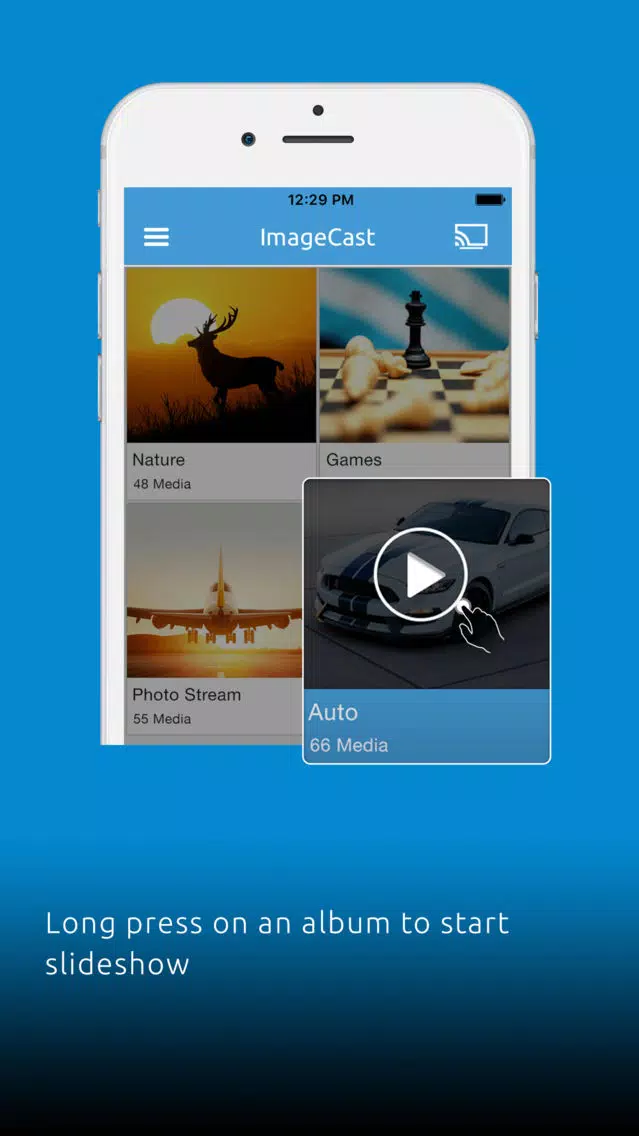This screenshot has width=639, height=1136.
Task: Click the Nature album label
Action: (x=159, y=459)
